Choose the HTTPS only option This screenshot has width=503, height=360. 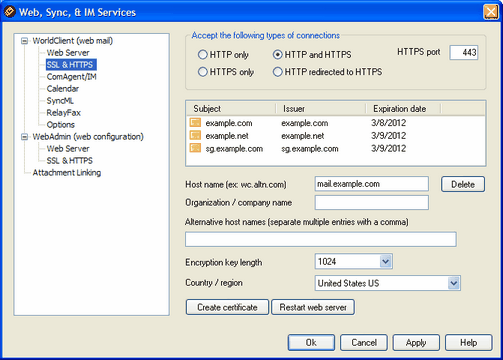[203, 72]
